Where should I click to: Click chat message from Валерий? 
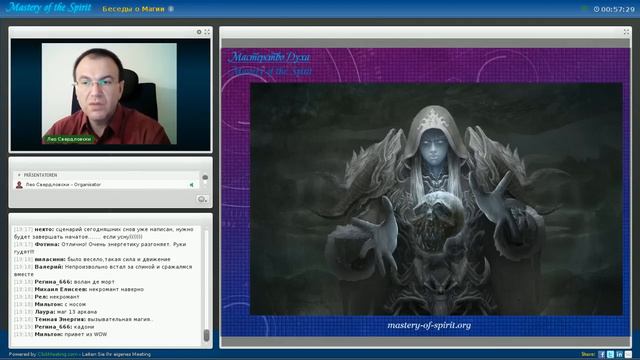coord(103,271)
